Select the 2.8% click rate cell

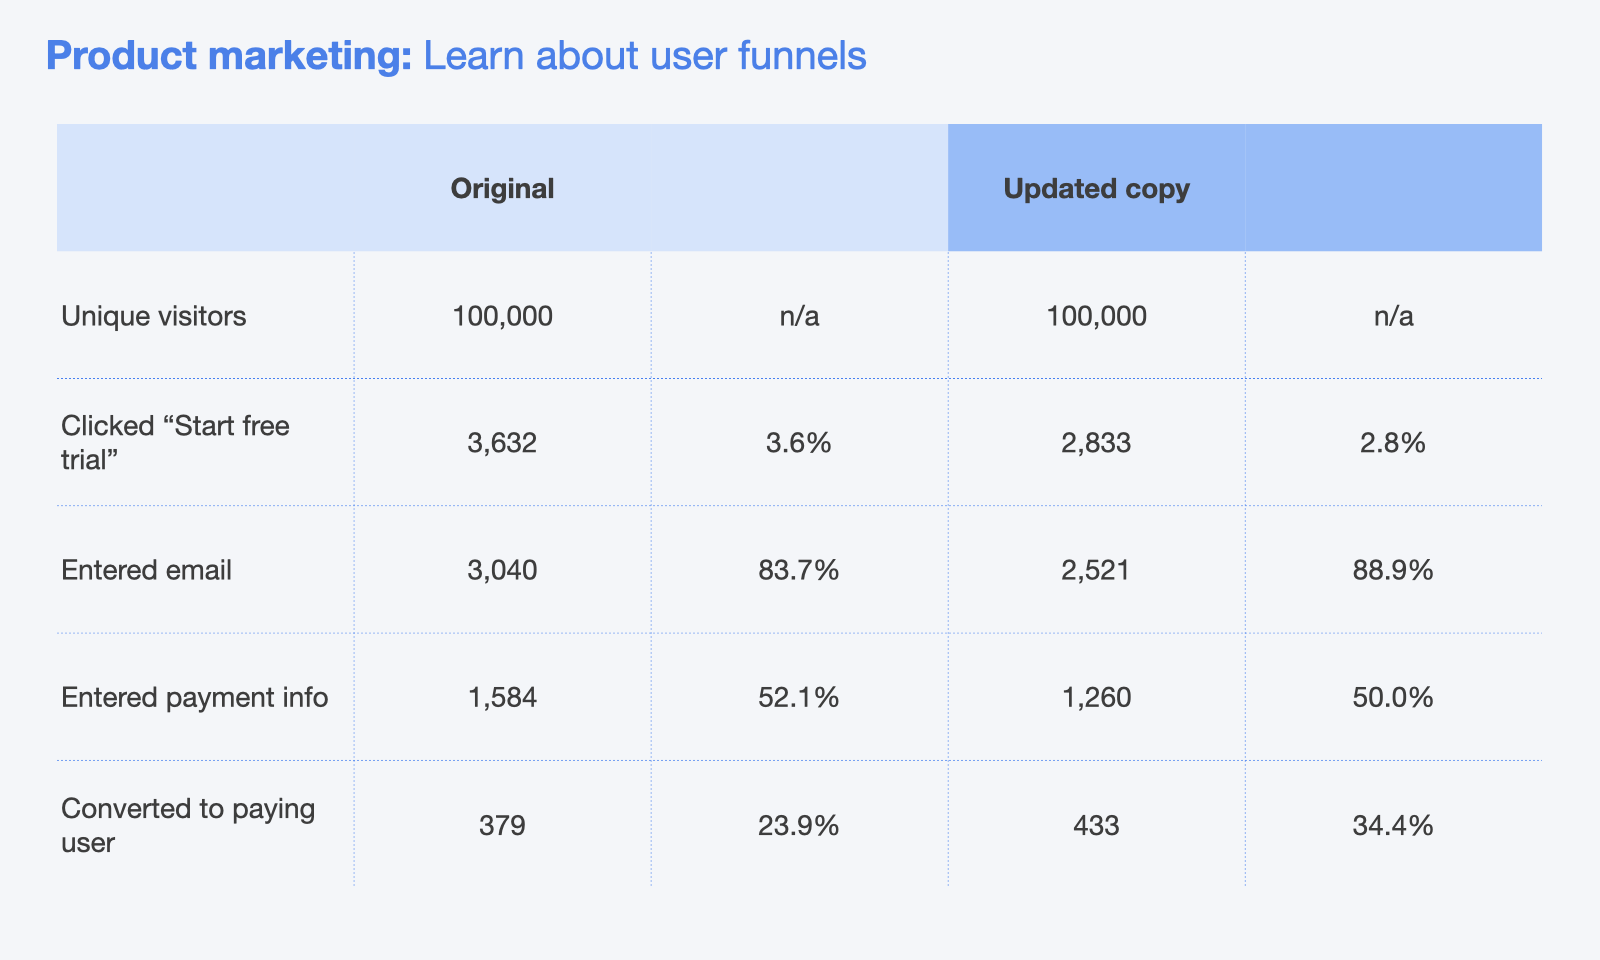point(1392,443)
